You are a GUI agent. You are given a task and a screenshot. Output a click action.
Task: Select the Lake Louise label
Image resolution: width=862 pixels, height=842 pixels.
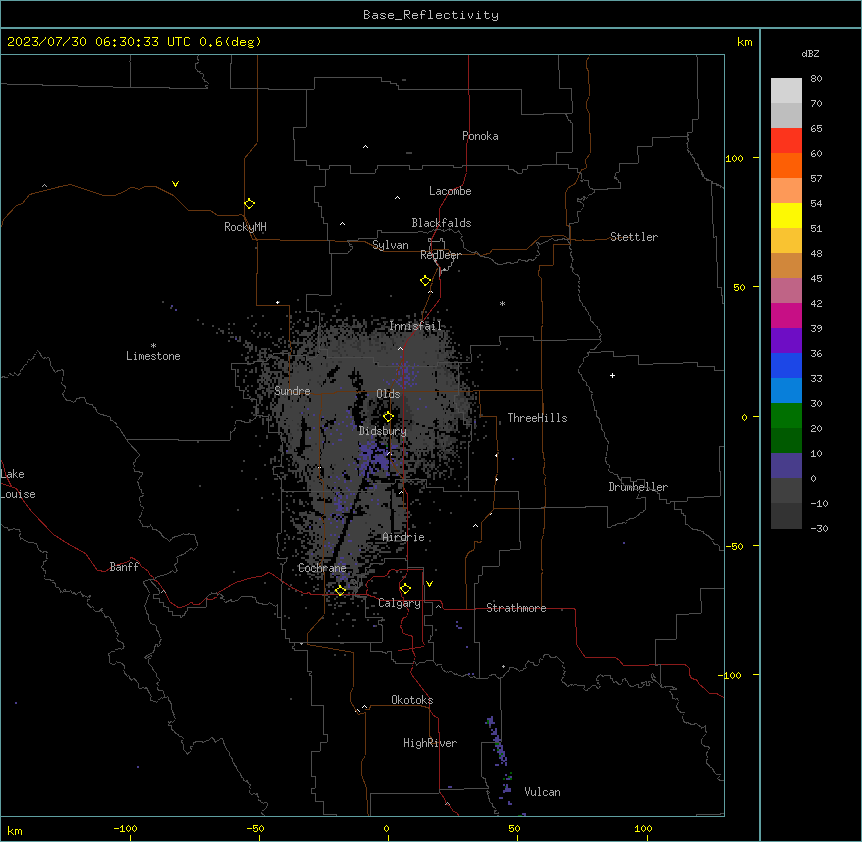18,484
